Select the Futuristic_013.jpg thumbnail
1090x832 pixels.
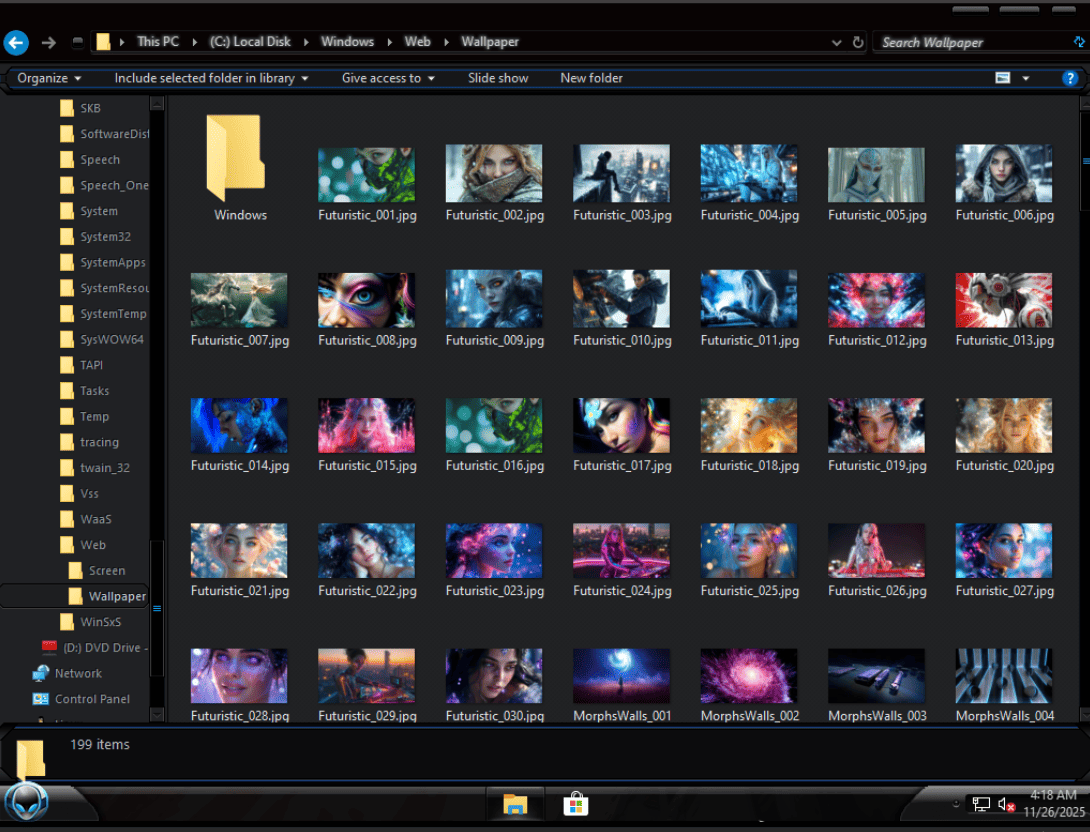click(1004, 300)
